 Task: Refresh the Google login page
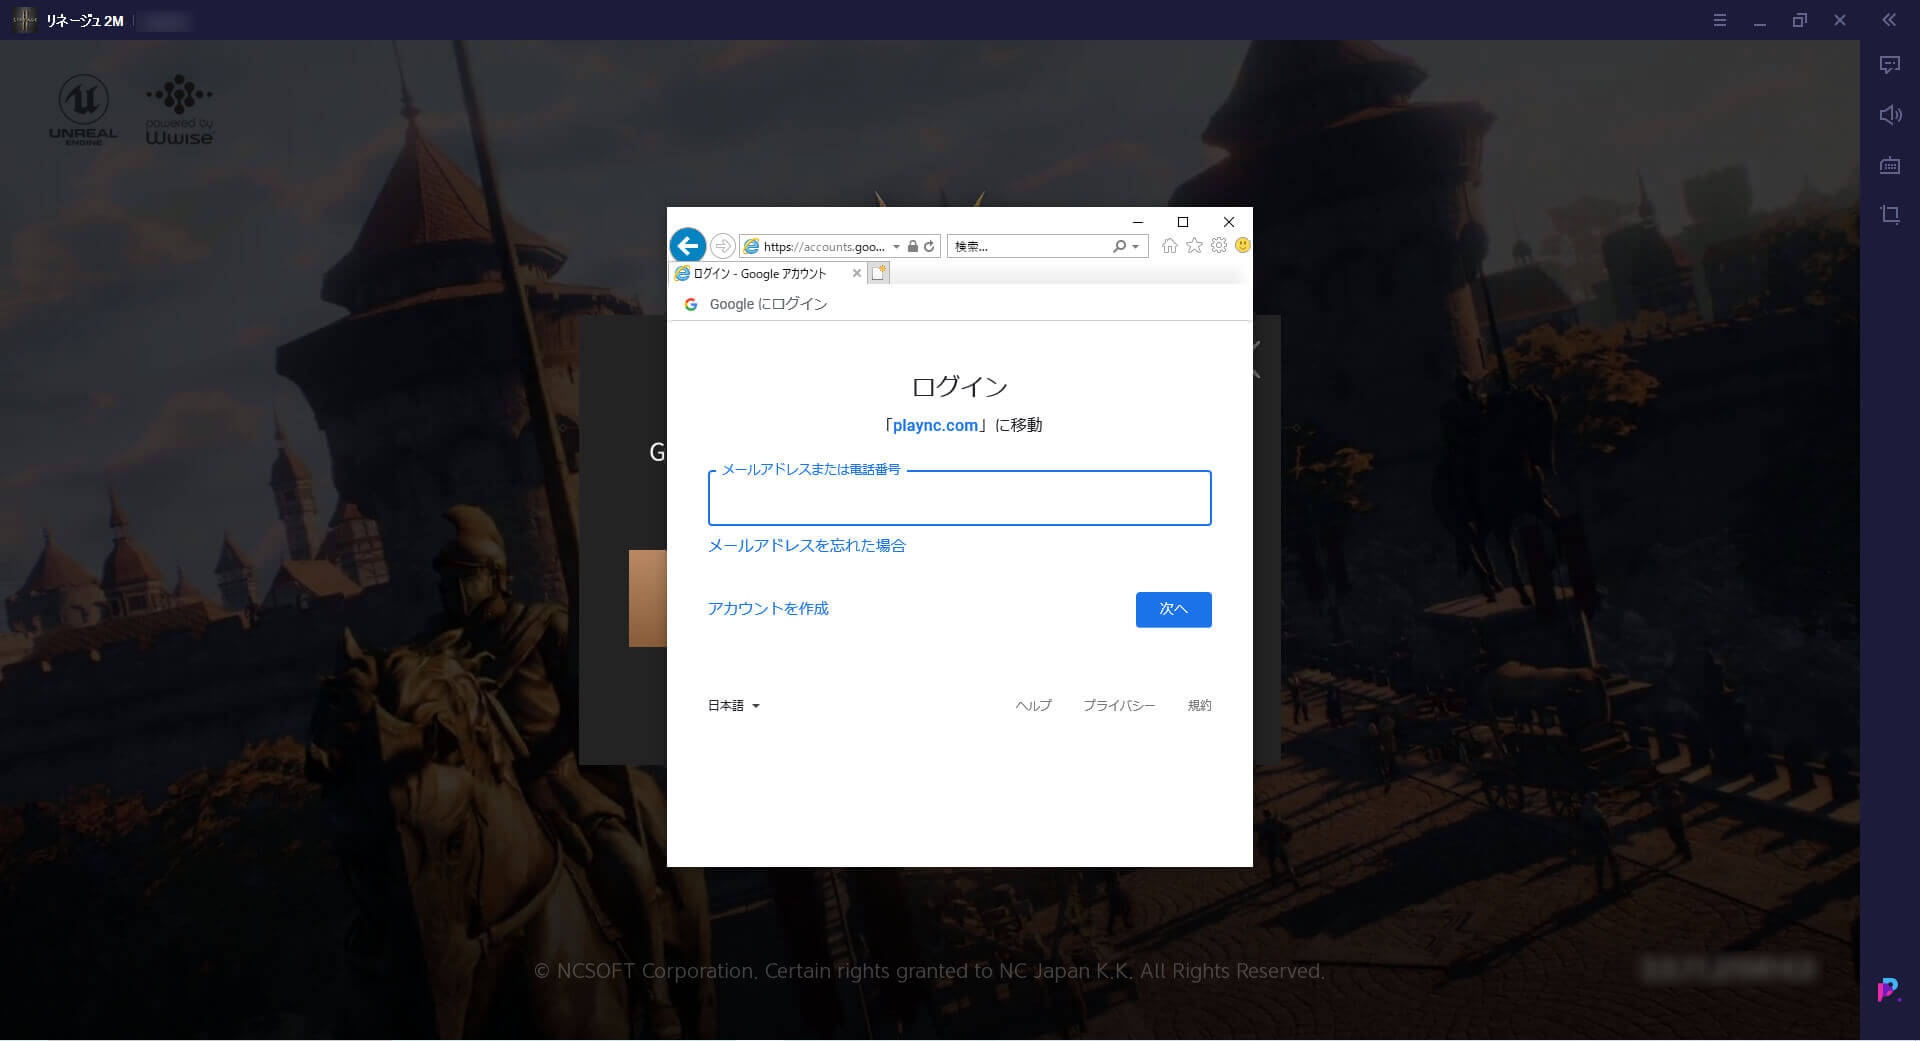[x=929, y=246]
